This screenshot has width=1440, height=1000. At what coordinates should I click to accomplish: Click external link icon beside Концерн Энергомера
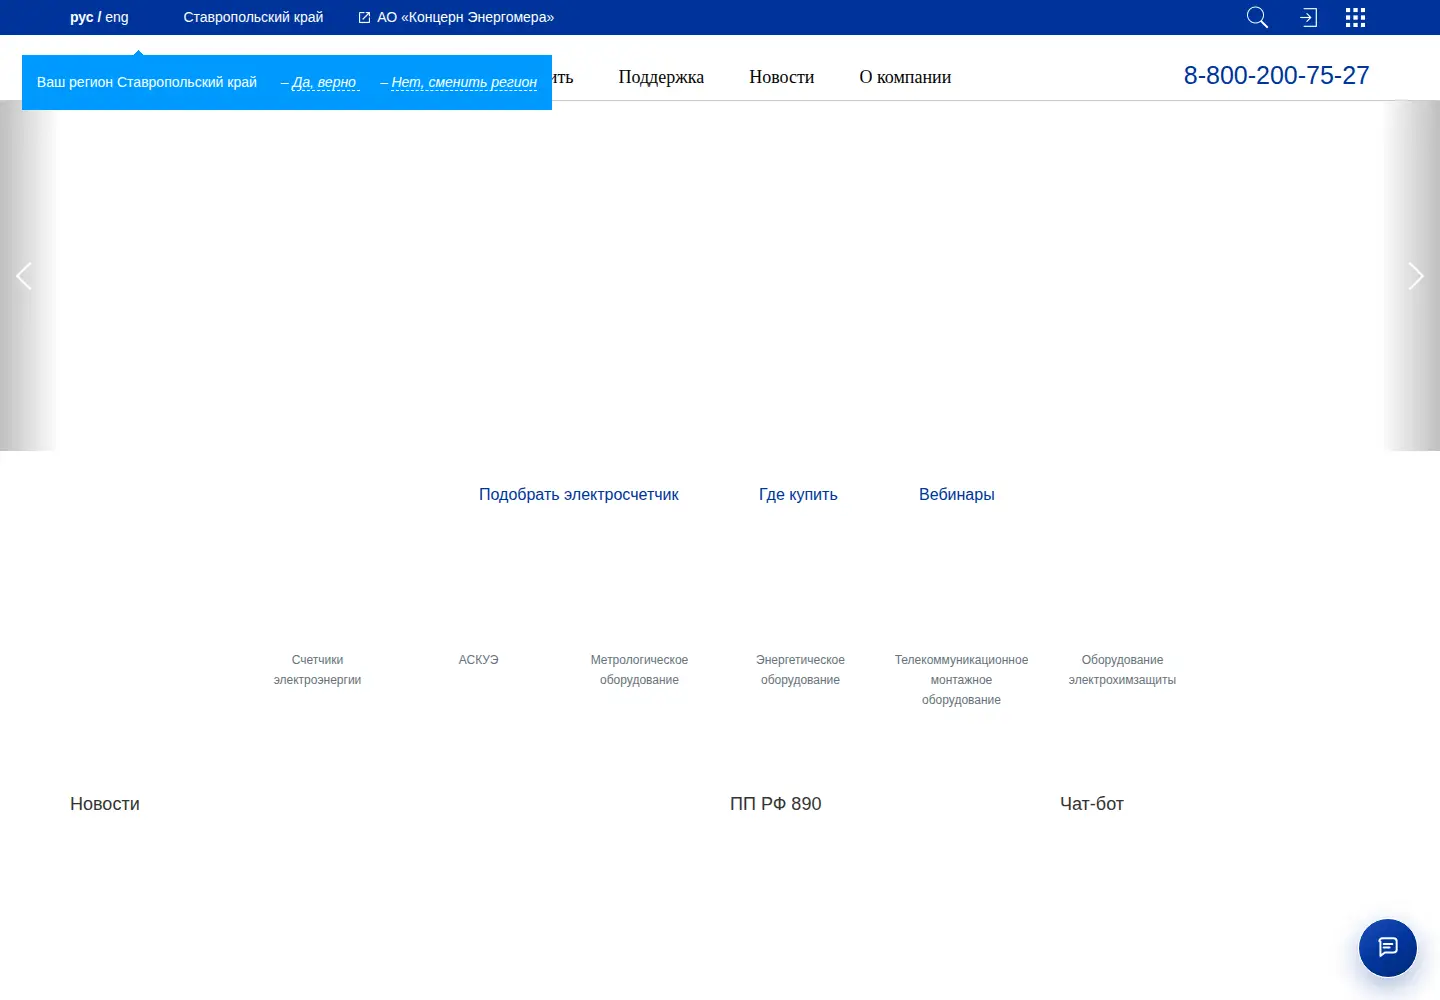point(364,17)
